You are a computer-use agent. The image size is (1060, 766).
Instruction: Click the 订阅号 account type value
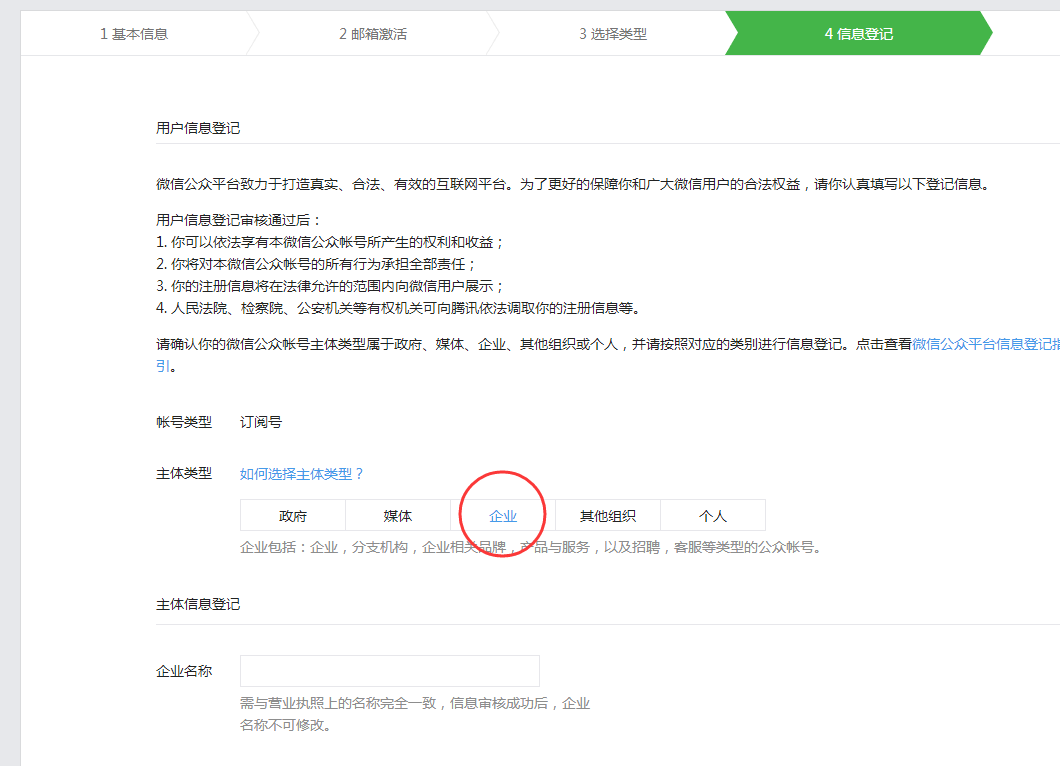click(261, 422)
